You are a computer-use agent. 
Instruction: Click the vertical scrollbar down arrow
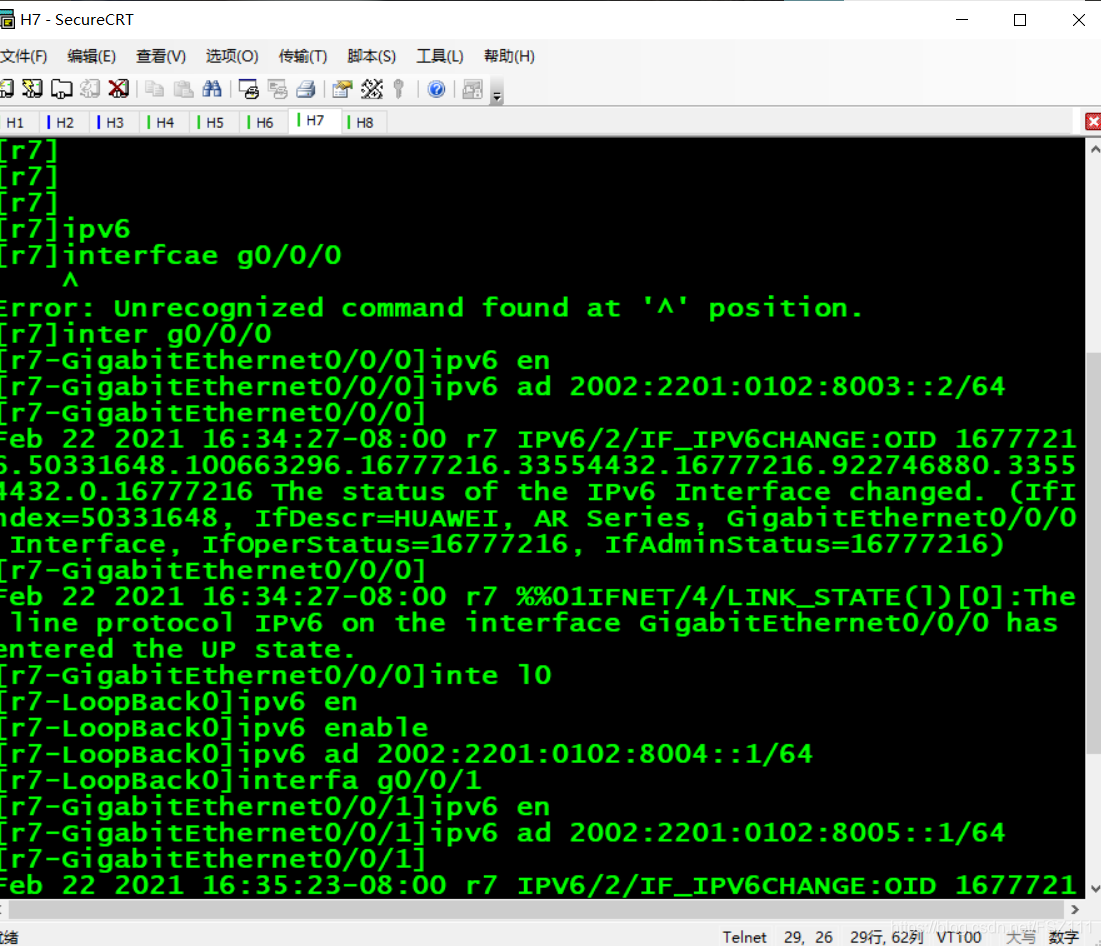pyautogui.click(x=1094, y=888)
